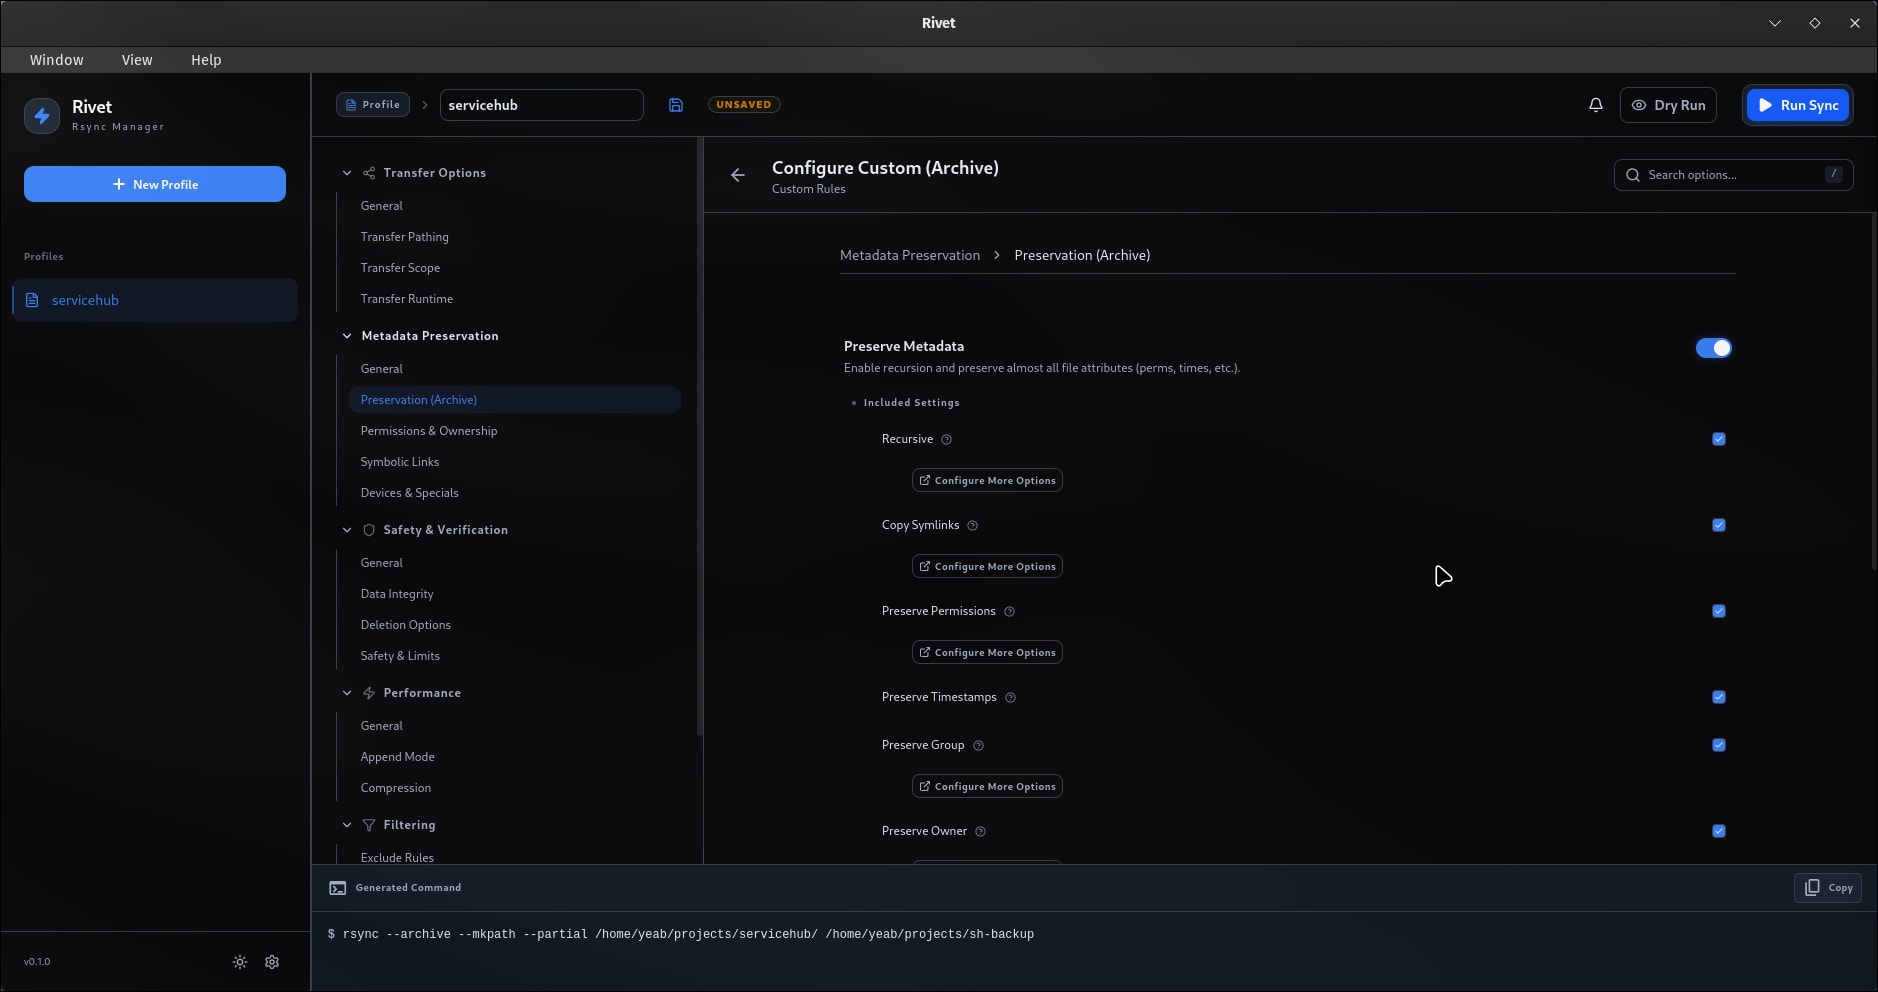Click the back arrow beside Configure Custom
The width and height of the screenshot is (1878, 992).
(738, 175)
